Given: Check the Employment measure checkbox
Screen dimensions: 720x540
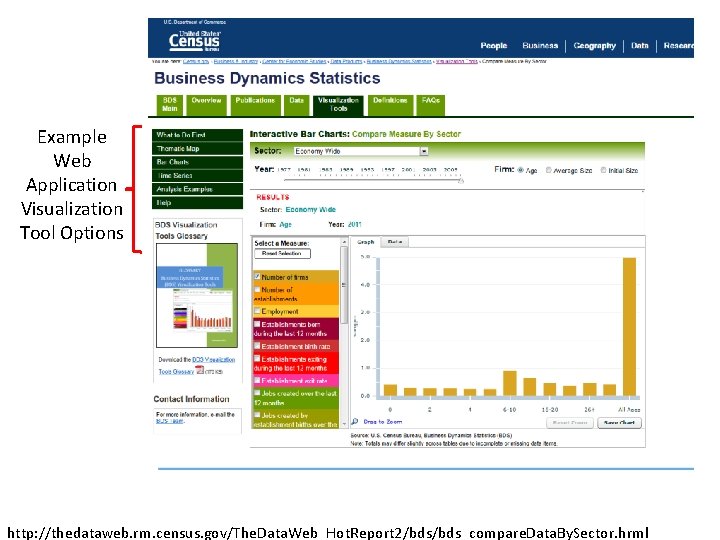Looking at the screenshot, I should point(257,311).
